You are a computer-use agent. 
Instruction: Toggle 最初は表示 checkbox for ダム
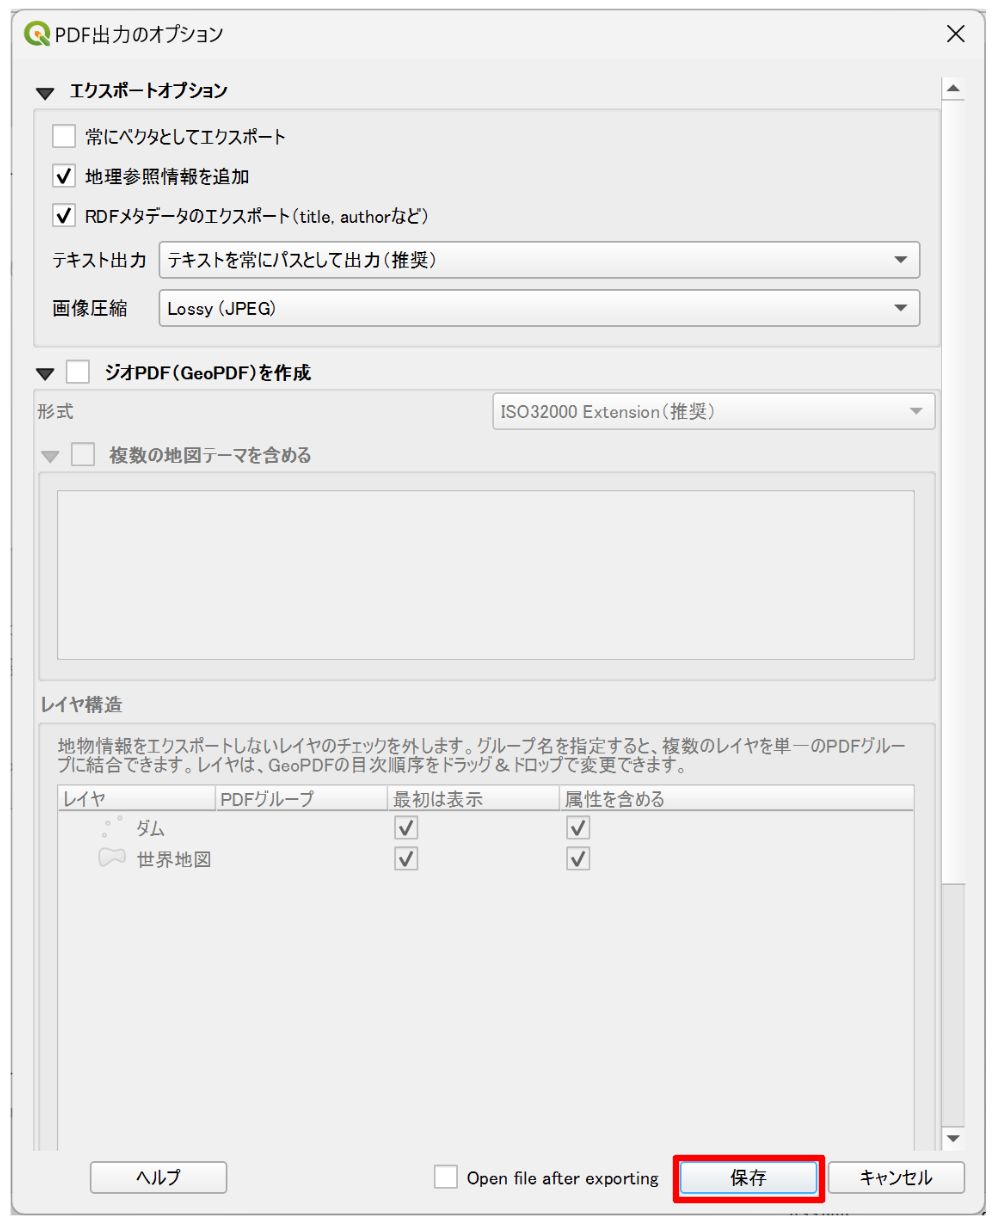[x=406, y=828]
